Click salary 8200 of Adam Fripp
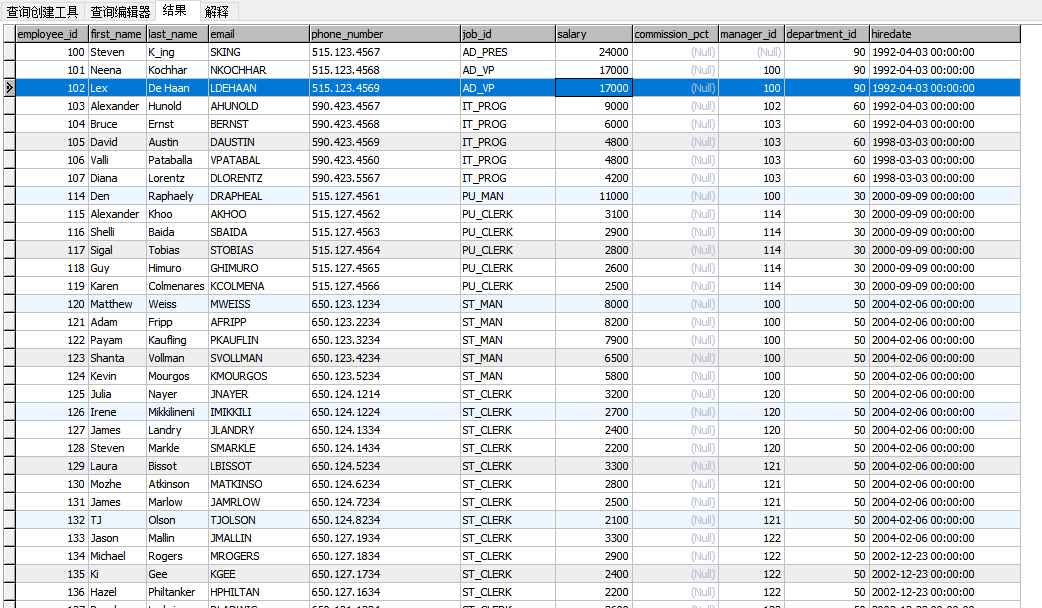 coord(593,321)
